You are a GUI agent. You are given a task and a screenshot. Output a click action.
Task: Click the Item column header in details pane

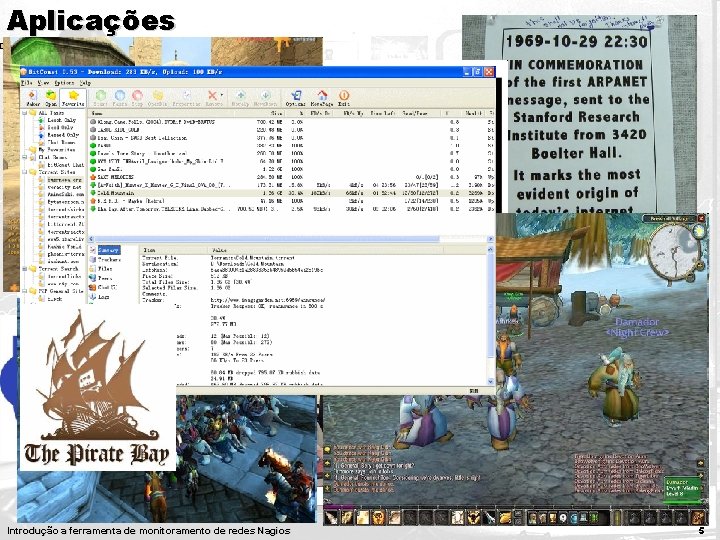tap(174, 250)
